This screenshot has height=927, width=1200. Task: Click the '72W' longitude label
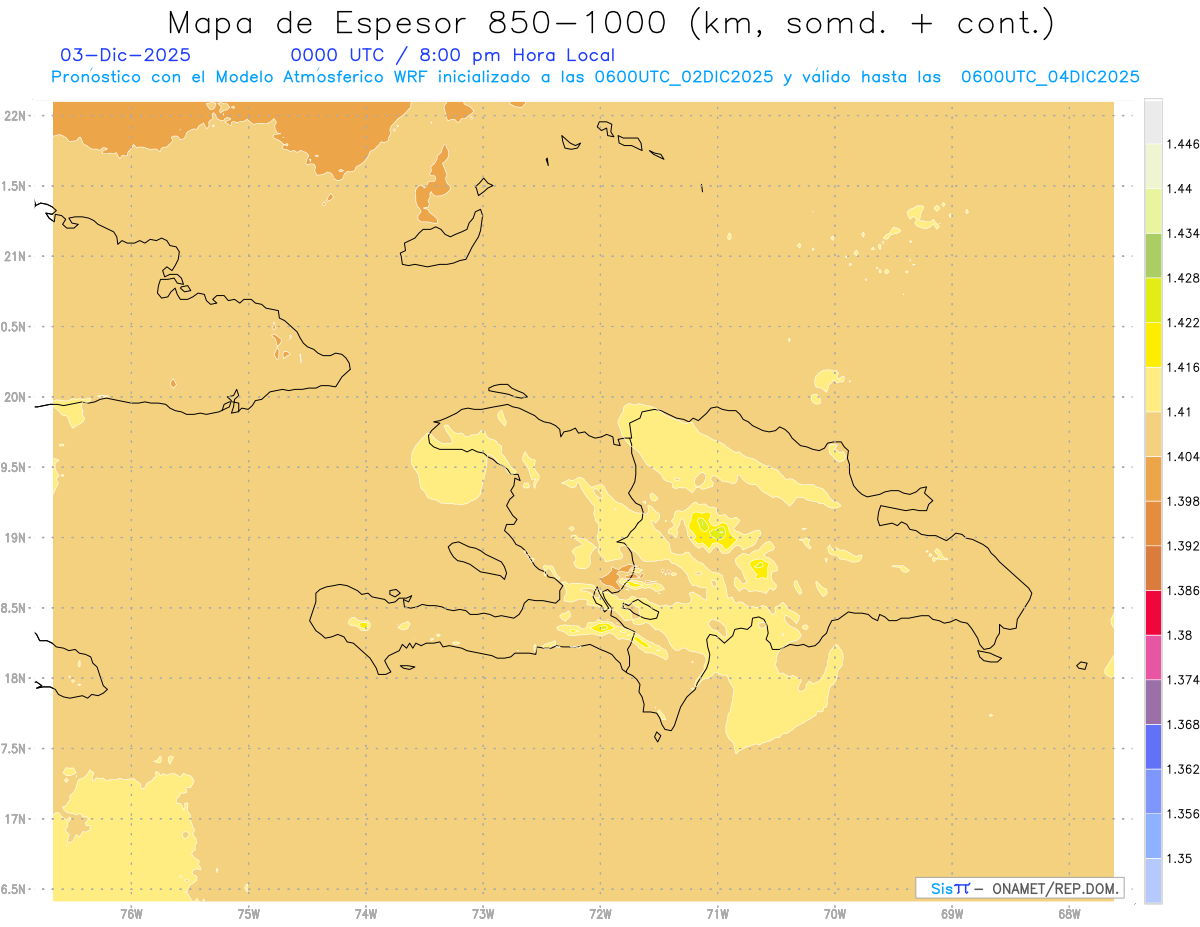[x=601, y=914]
